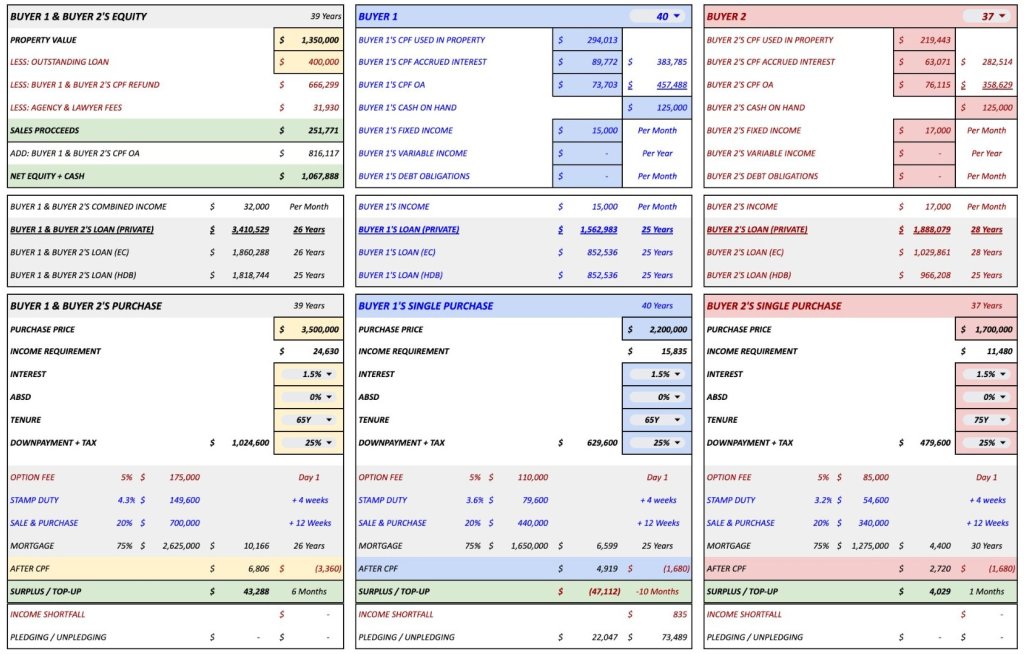
Task: Select Buyer 2 purchase price cell 1,700,000
Action: pos(986,329)
